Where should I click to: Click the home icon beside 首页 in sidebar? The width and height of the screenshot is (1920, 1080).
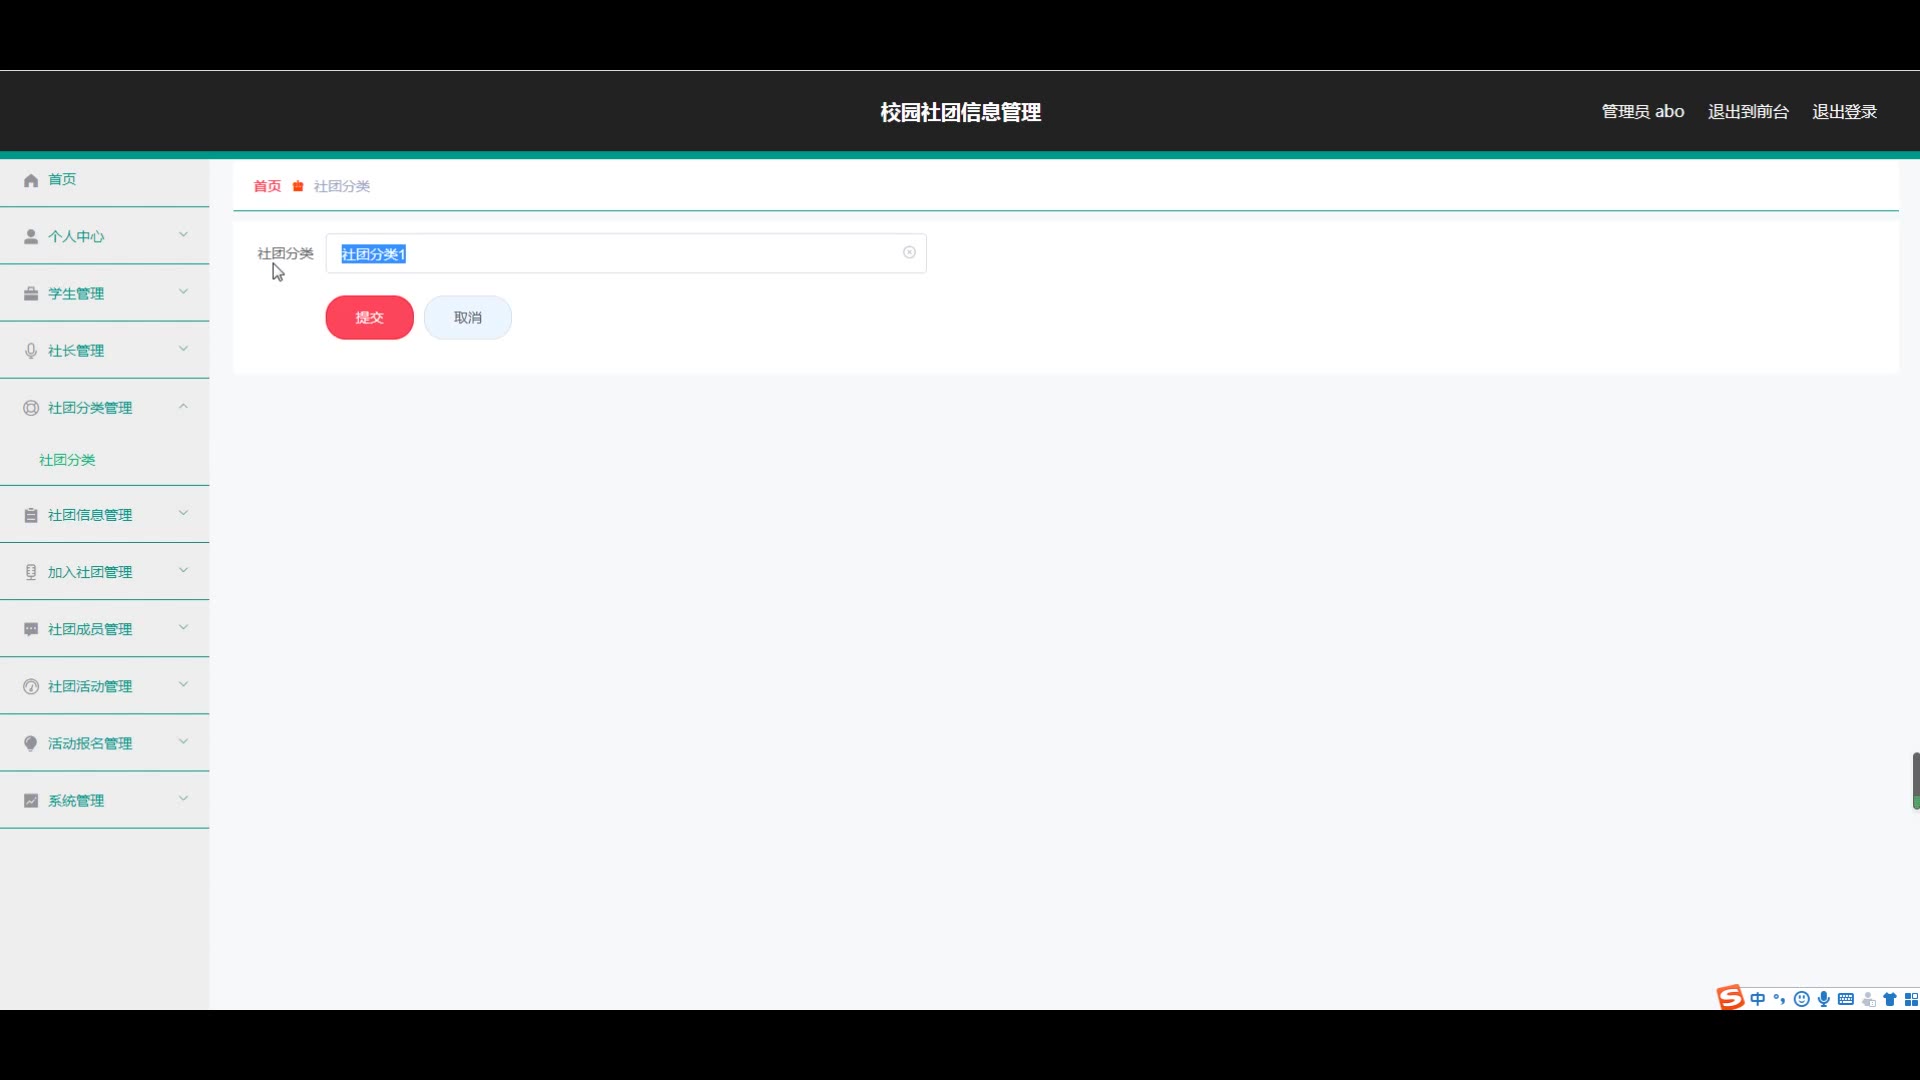(31, 180)
